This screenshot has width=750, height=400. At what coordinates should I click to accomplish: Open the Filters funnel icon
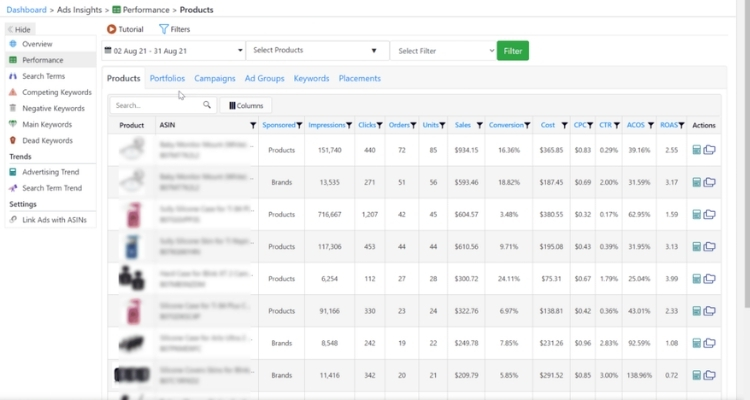[x=164, y=29]
